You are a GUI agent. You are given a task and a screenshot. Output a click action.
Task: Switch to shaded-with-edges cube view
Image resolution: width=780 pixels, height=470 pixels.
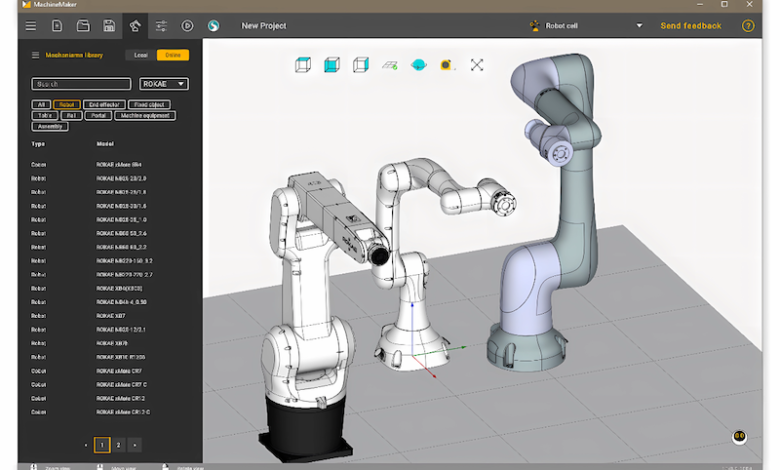361,65
